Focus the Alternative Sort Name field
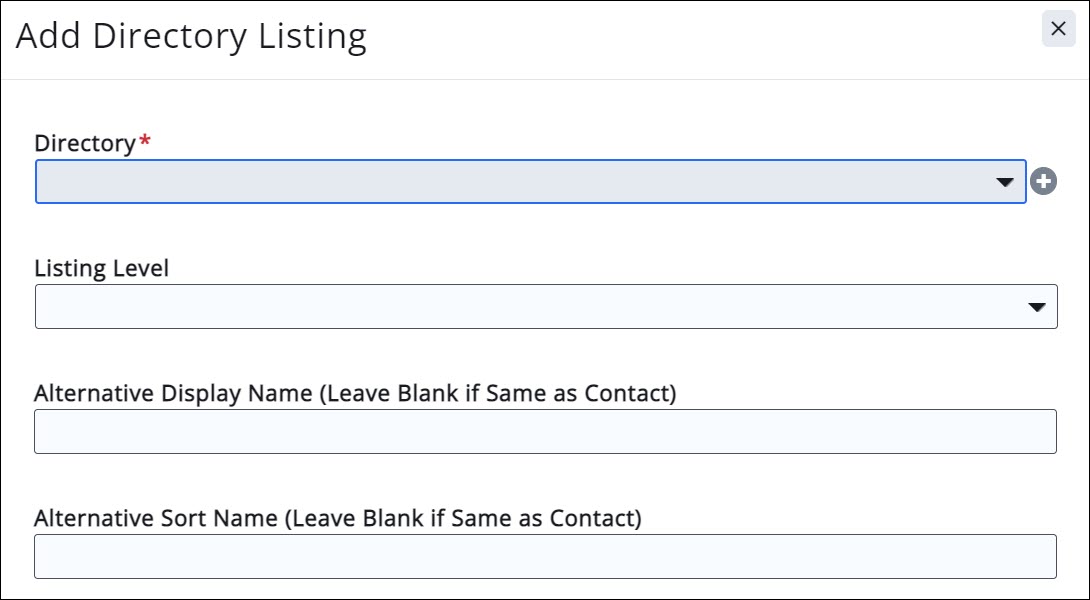Image resolution: width=1090 pixels, height=600 pixels. pyautogui.click(x=545, y=556)
